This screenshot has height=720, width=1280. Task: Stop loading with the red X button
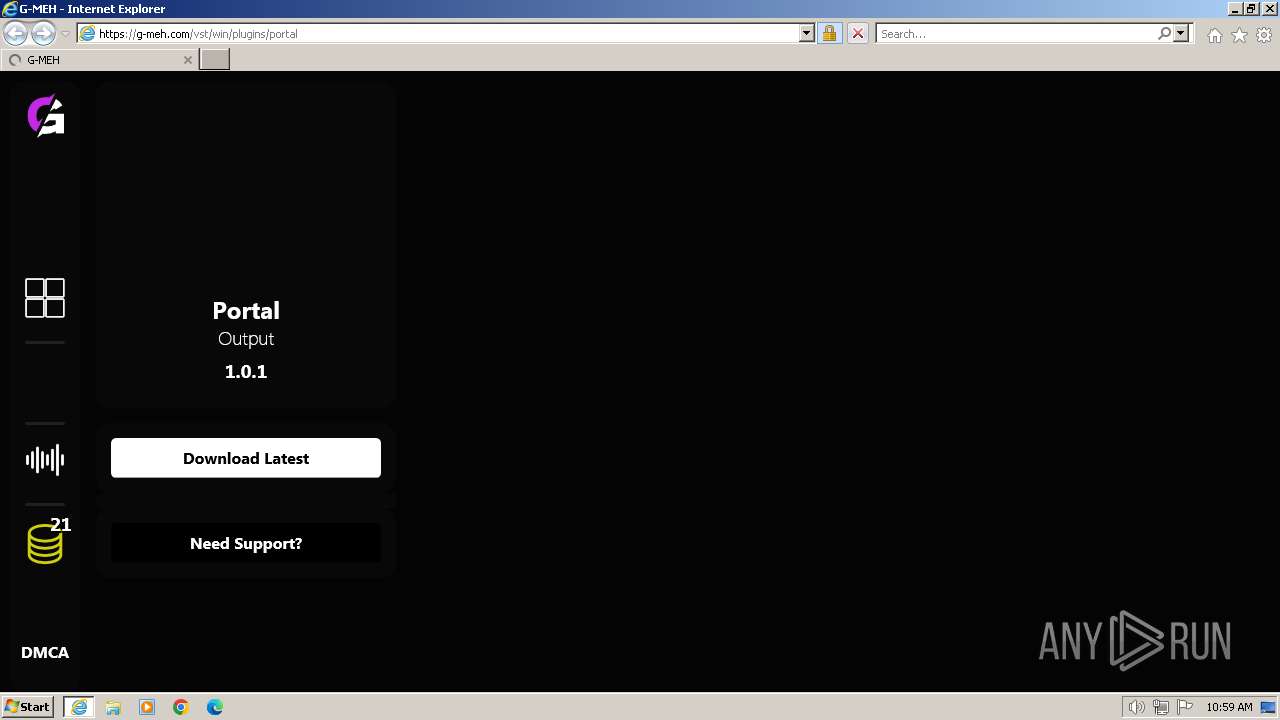tap(858, 33)
